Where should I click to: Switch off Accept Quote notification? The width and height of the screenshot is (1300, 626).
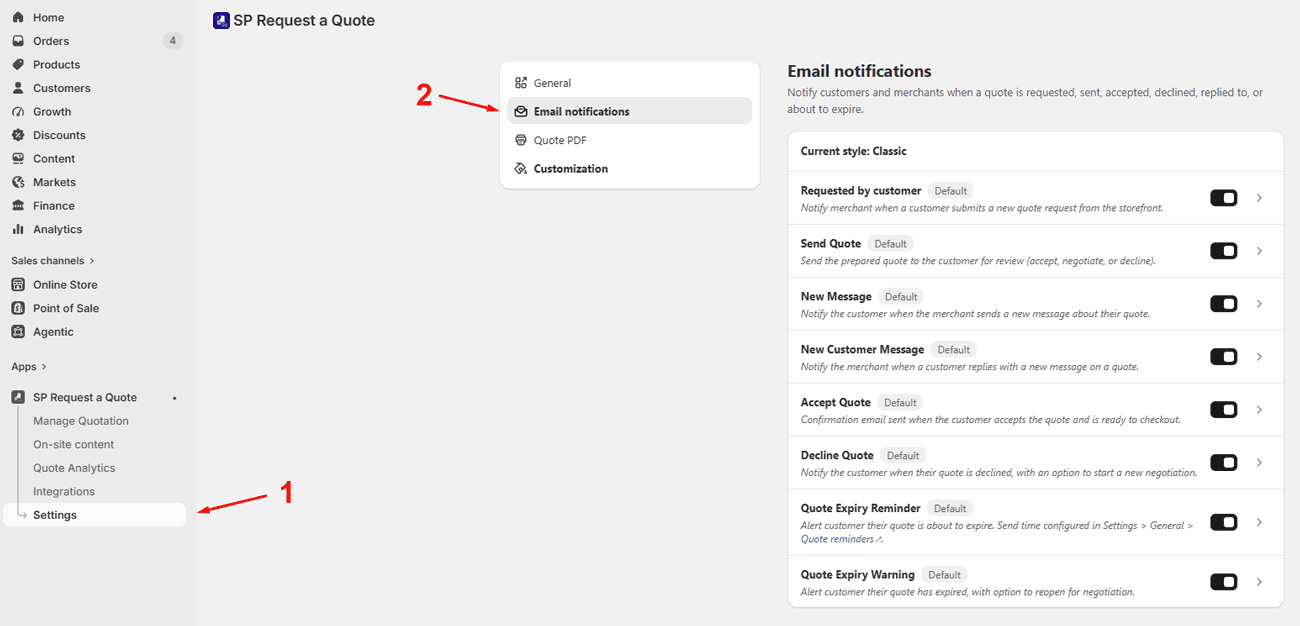[x=1224, y=410]
